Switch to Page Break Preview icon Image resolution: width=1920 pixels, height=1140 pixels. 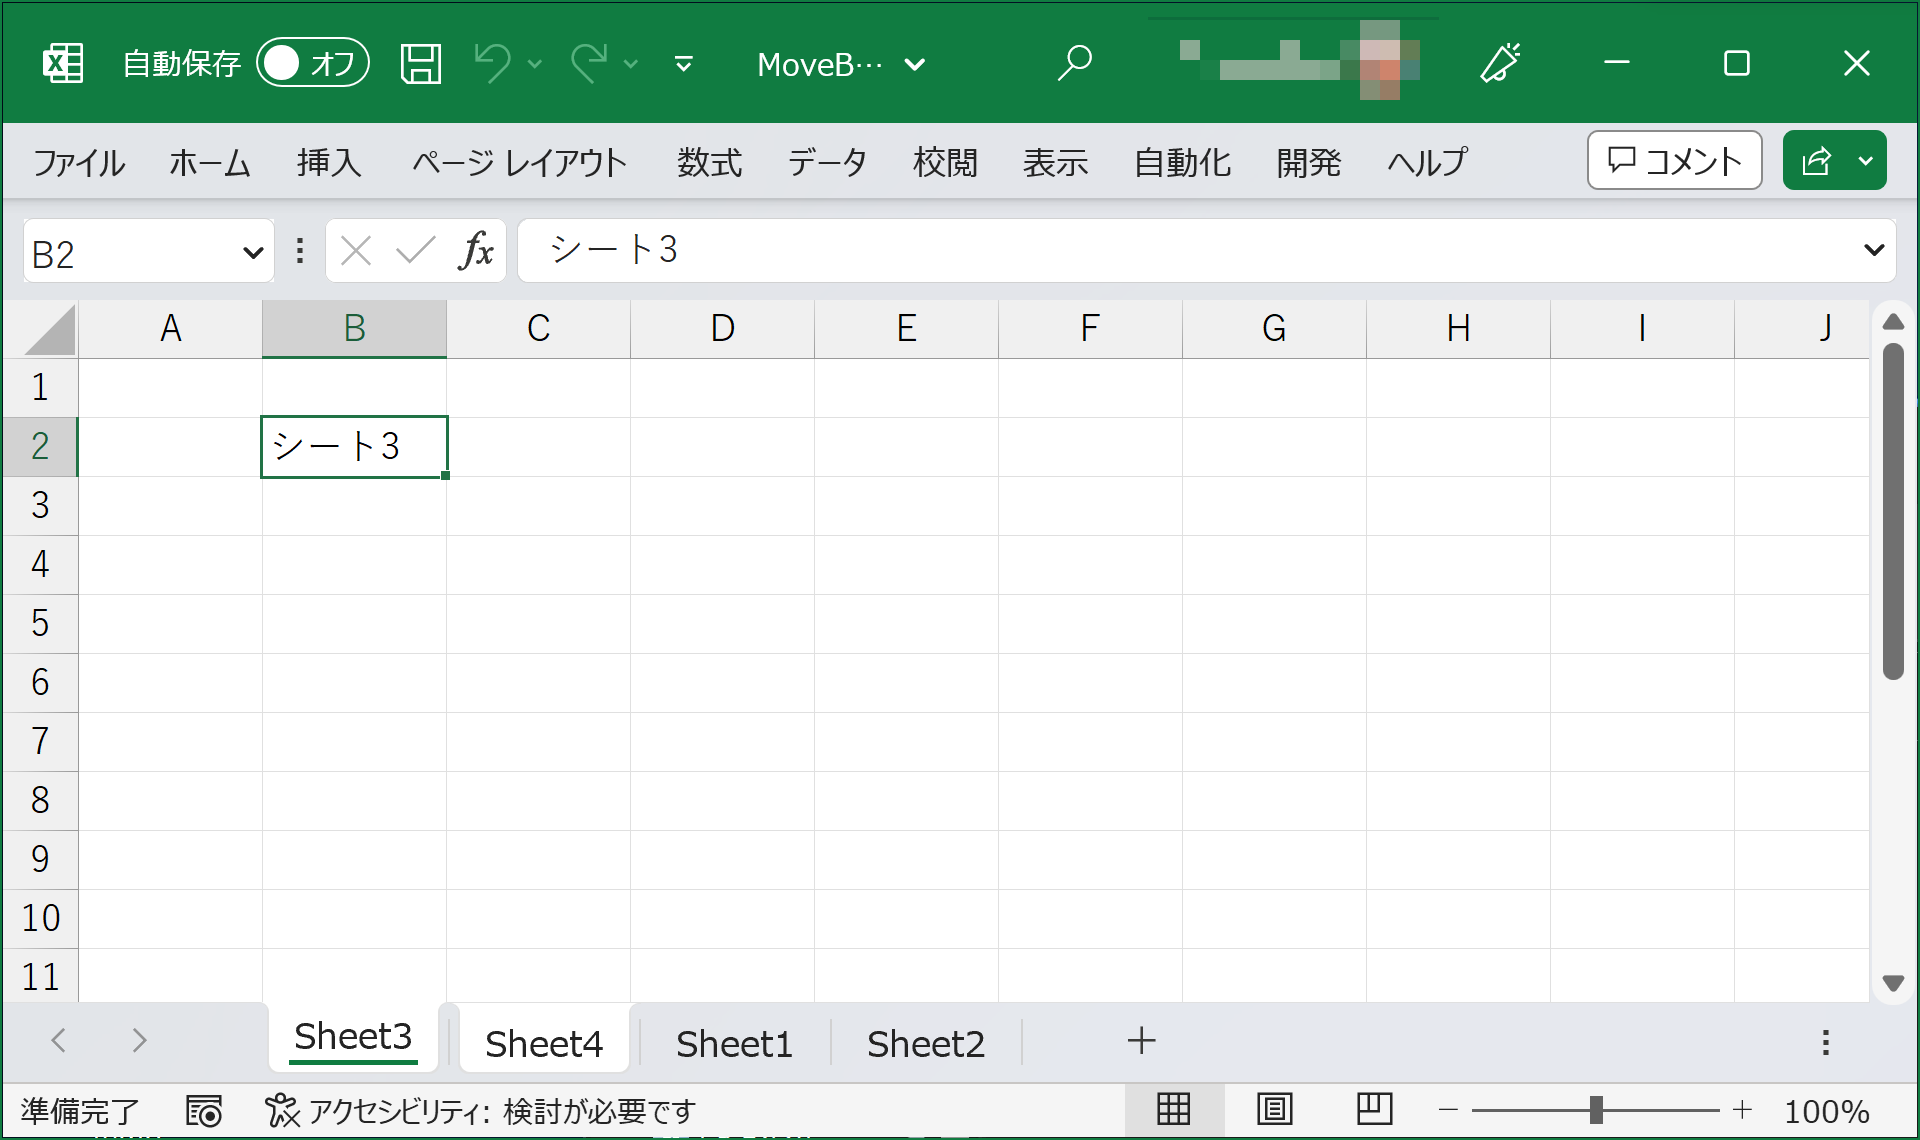click(x=1375, y=1109)
